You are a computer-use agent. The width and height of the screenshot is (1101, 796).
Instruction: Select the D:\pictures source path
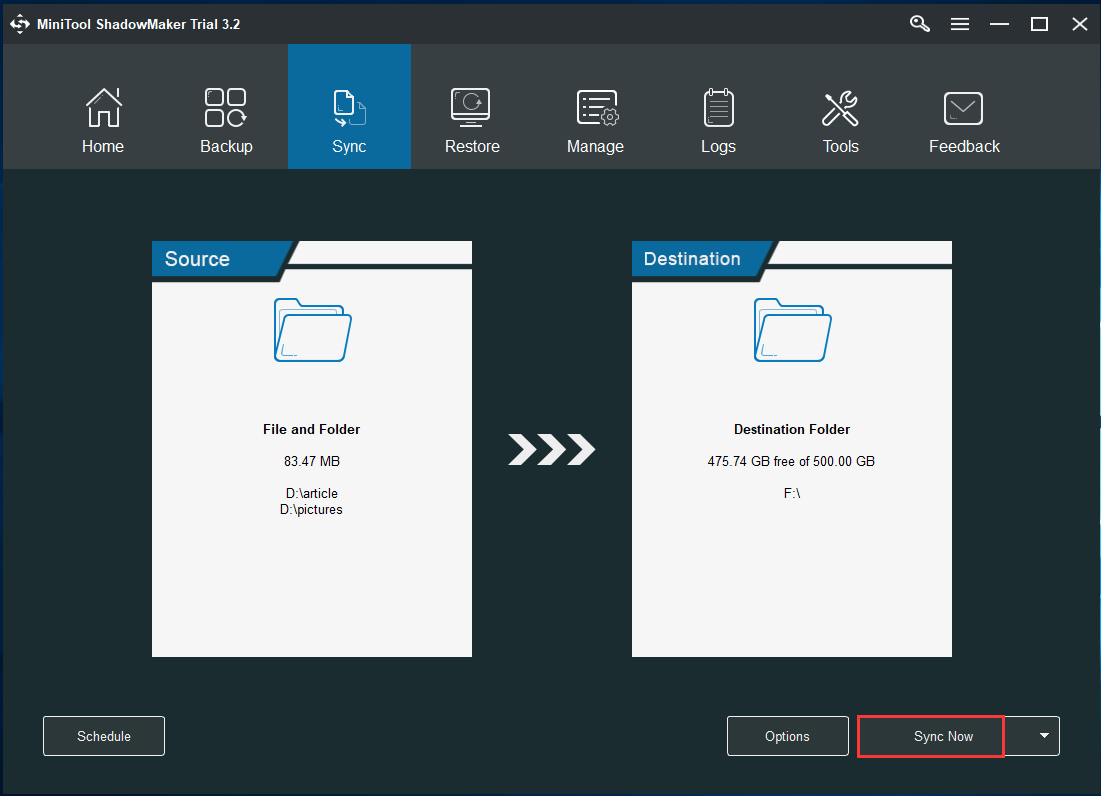[311, 509]
